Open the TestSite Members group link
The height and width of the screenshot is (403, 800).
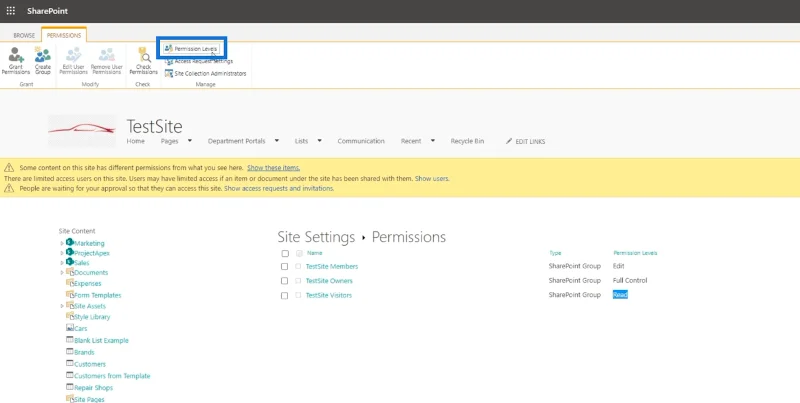coord(332,266)
